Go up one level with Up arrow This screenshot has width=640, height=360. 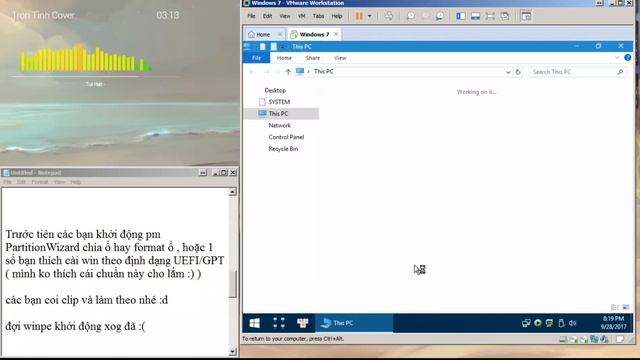point(288,72)
